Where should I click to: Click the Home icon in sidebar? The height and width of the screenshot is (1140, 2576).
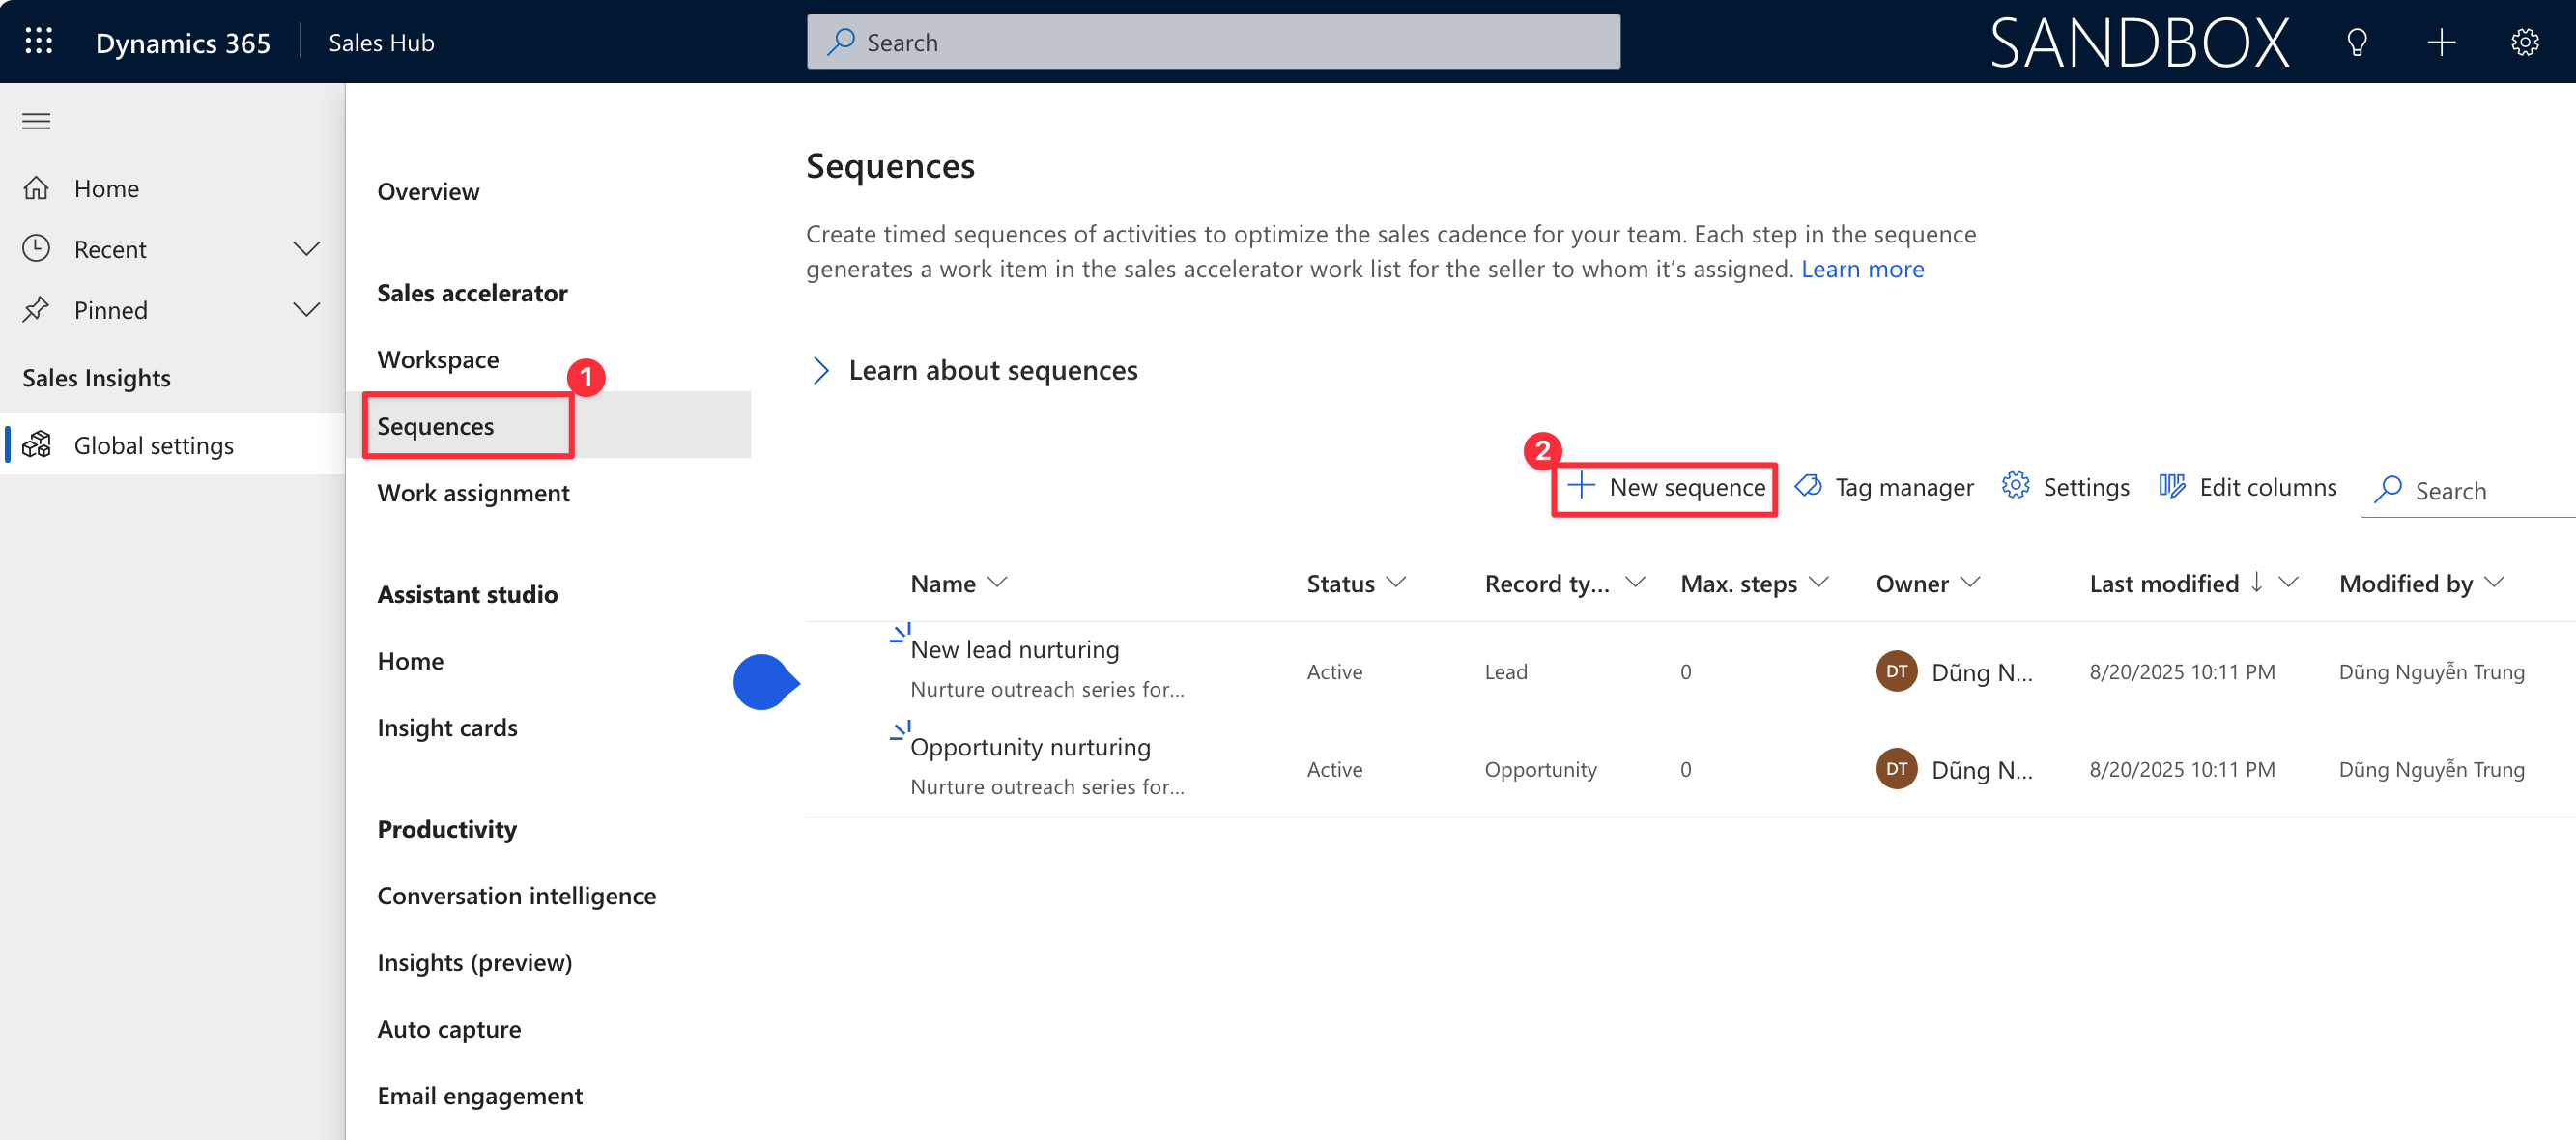36,189
